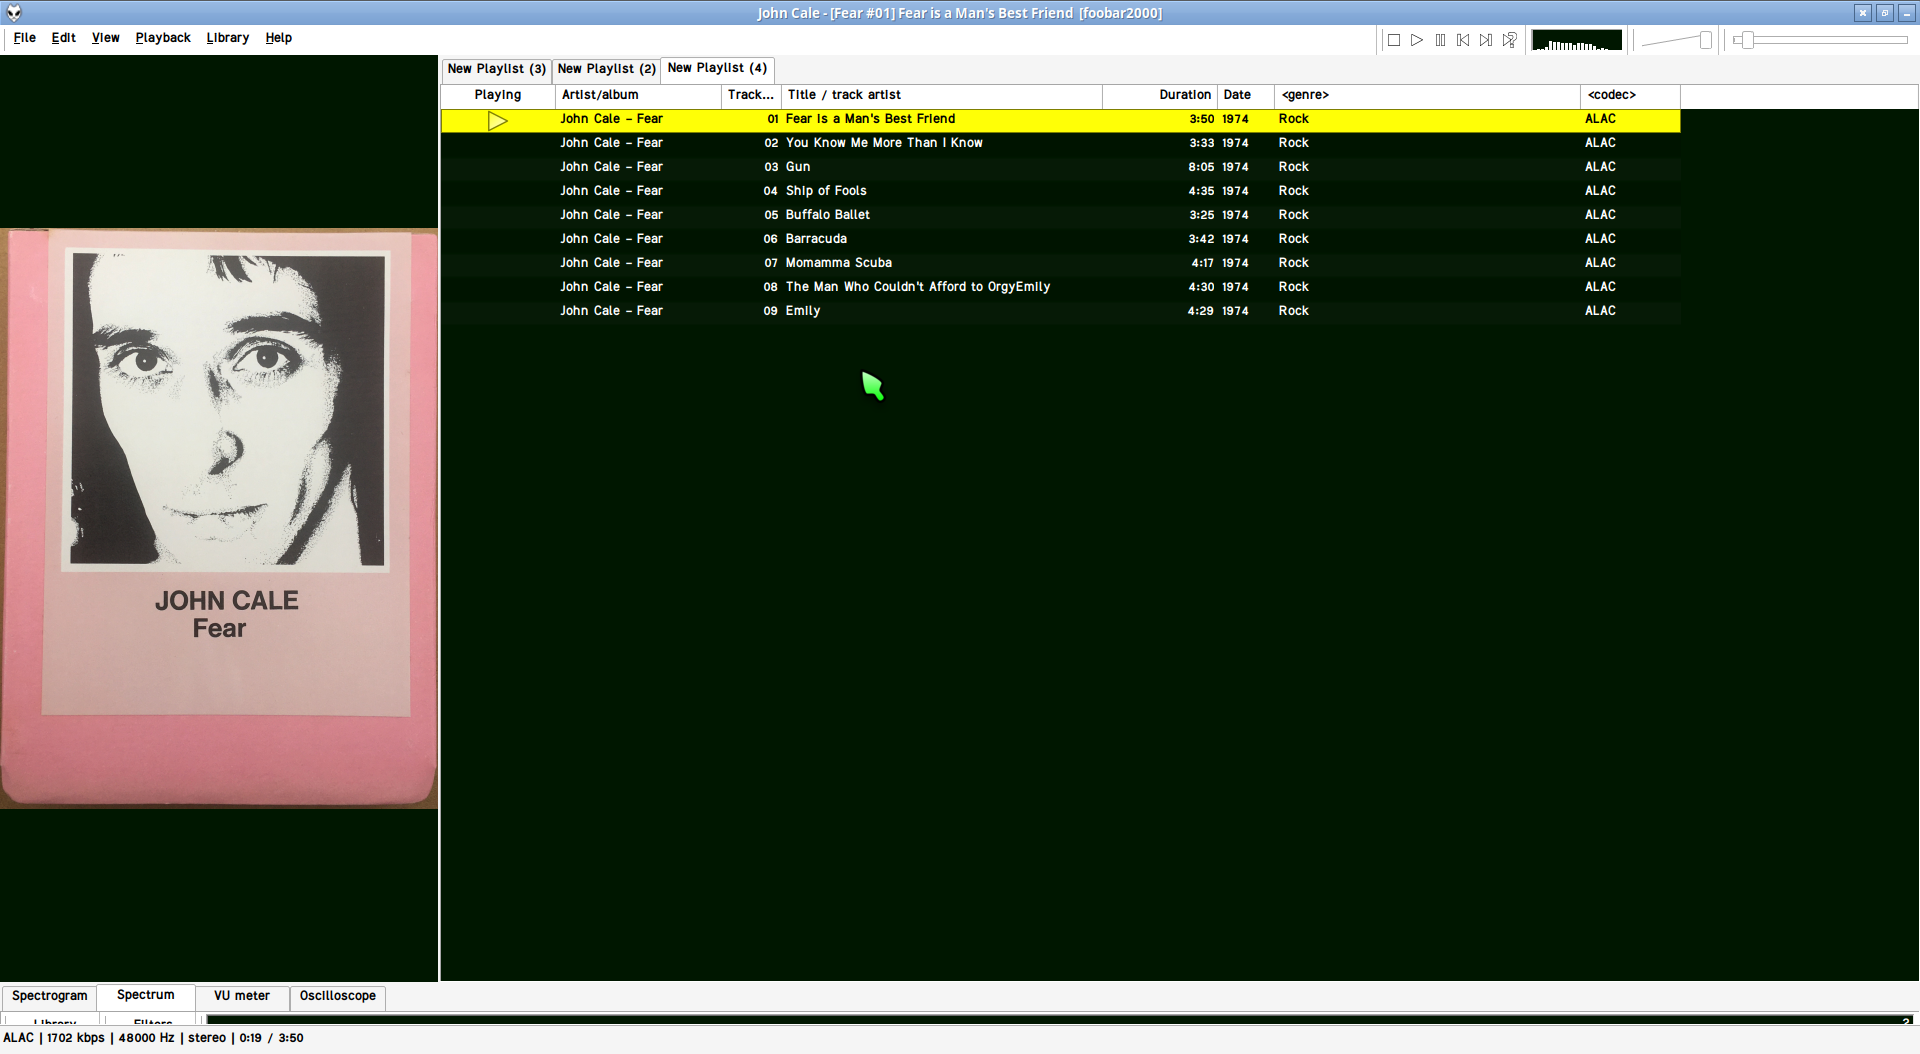Open the VU meter tab

point(242,996)
